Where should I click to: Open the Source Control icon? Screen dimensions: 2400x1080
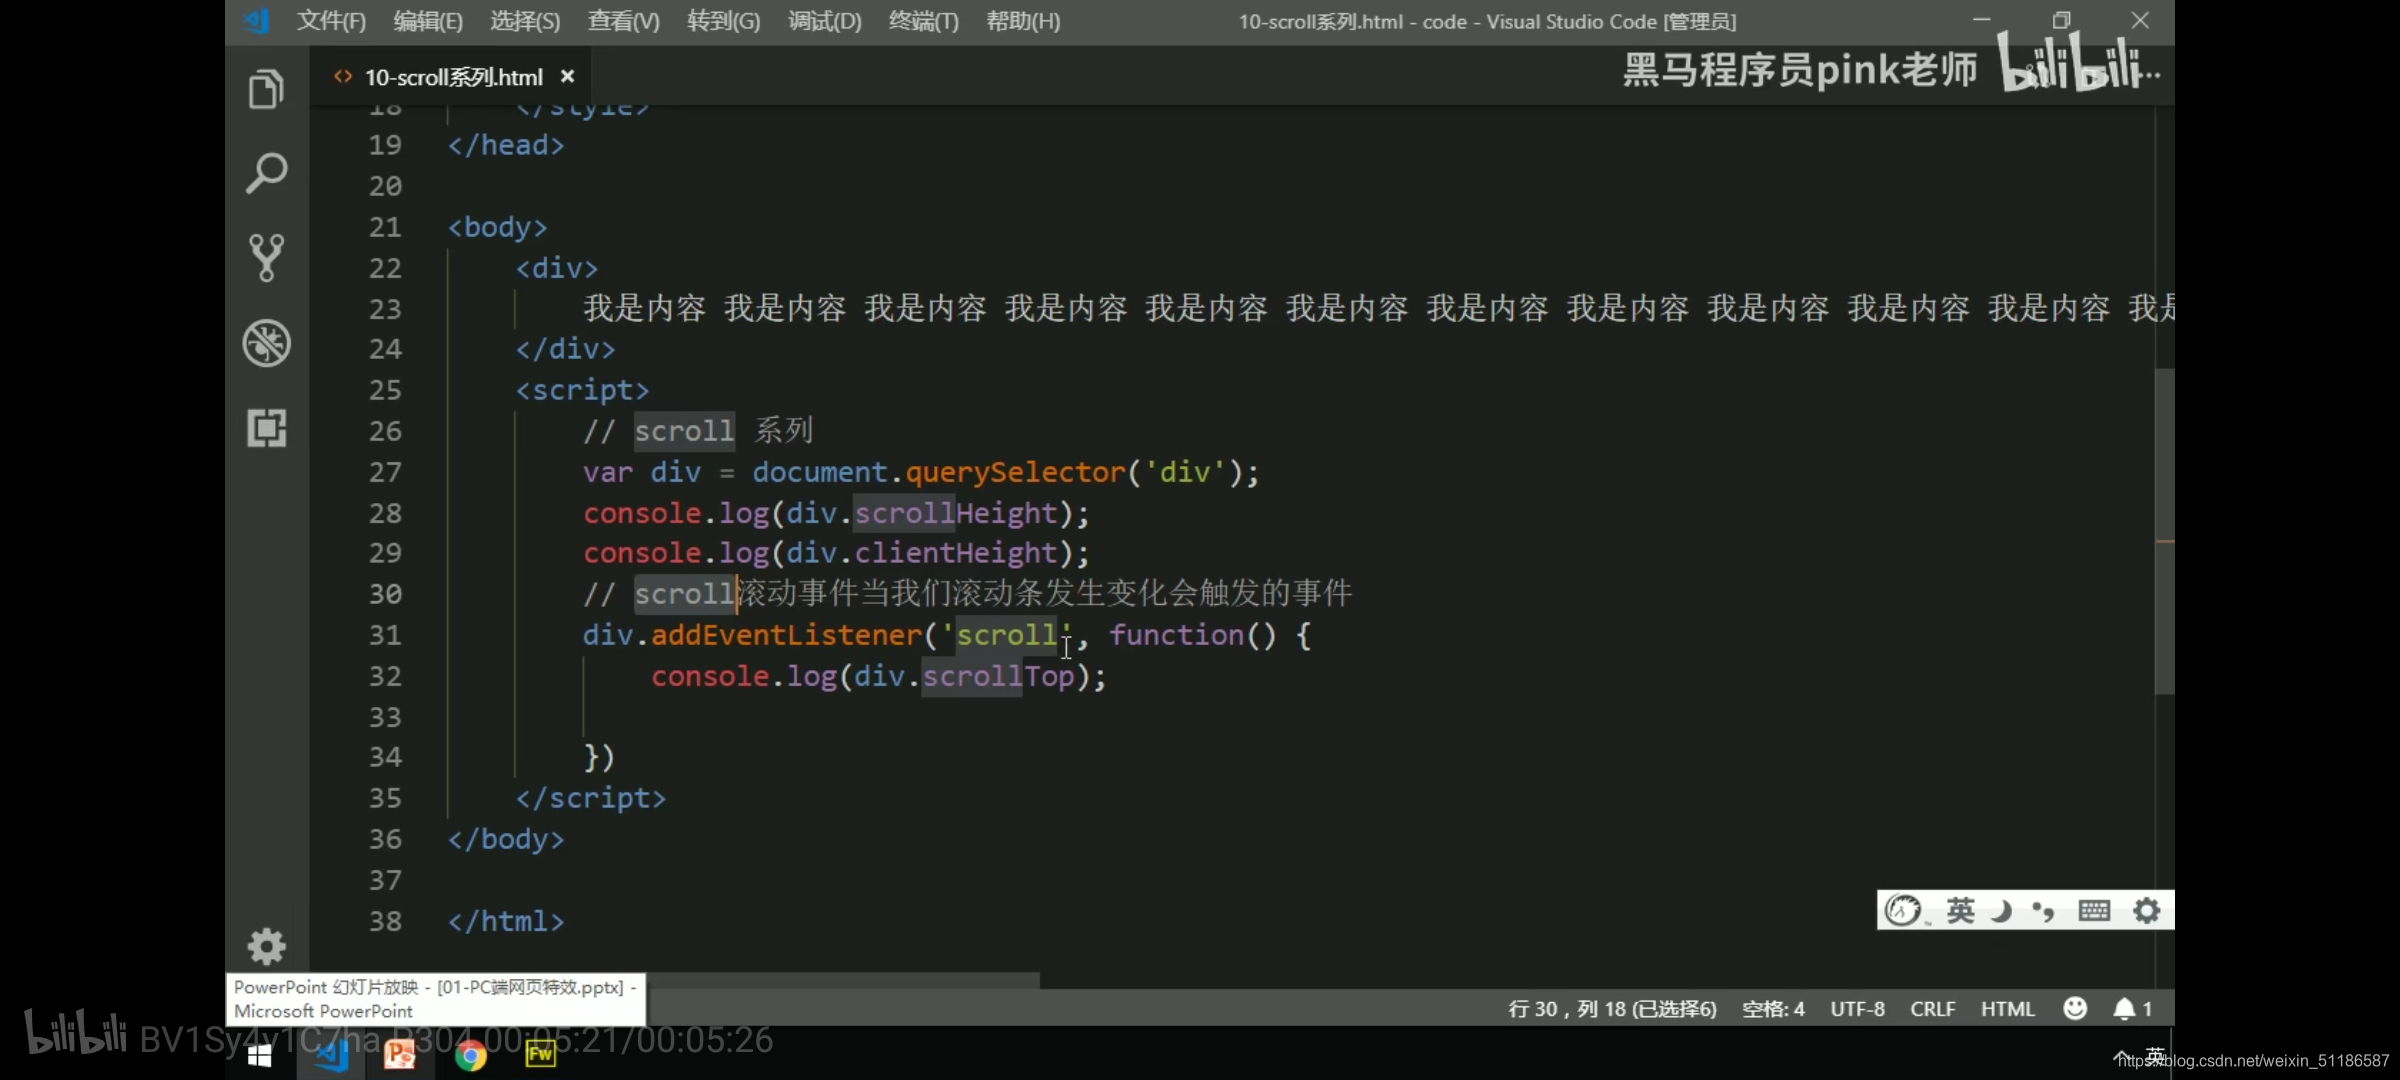(x=266, y=258)
